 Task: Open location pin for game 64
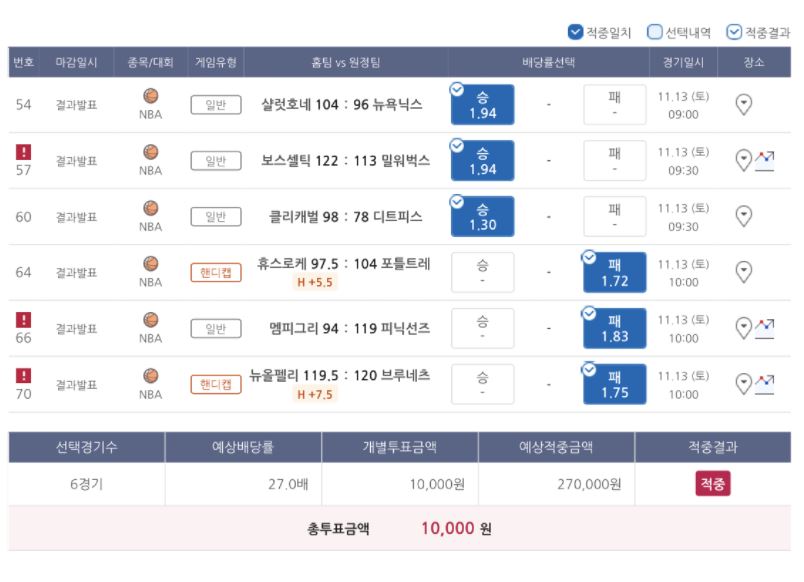(743, 272)
